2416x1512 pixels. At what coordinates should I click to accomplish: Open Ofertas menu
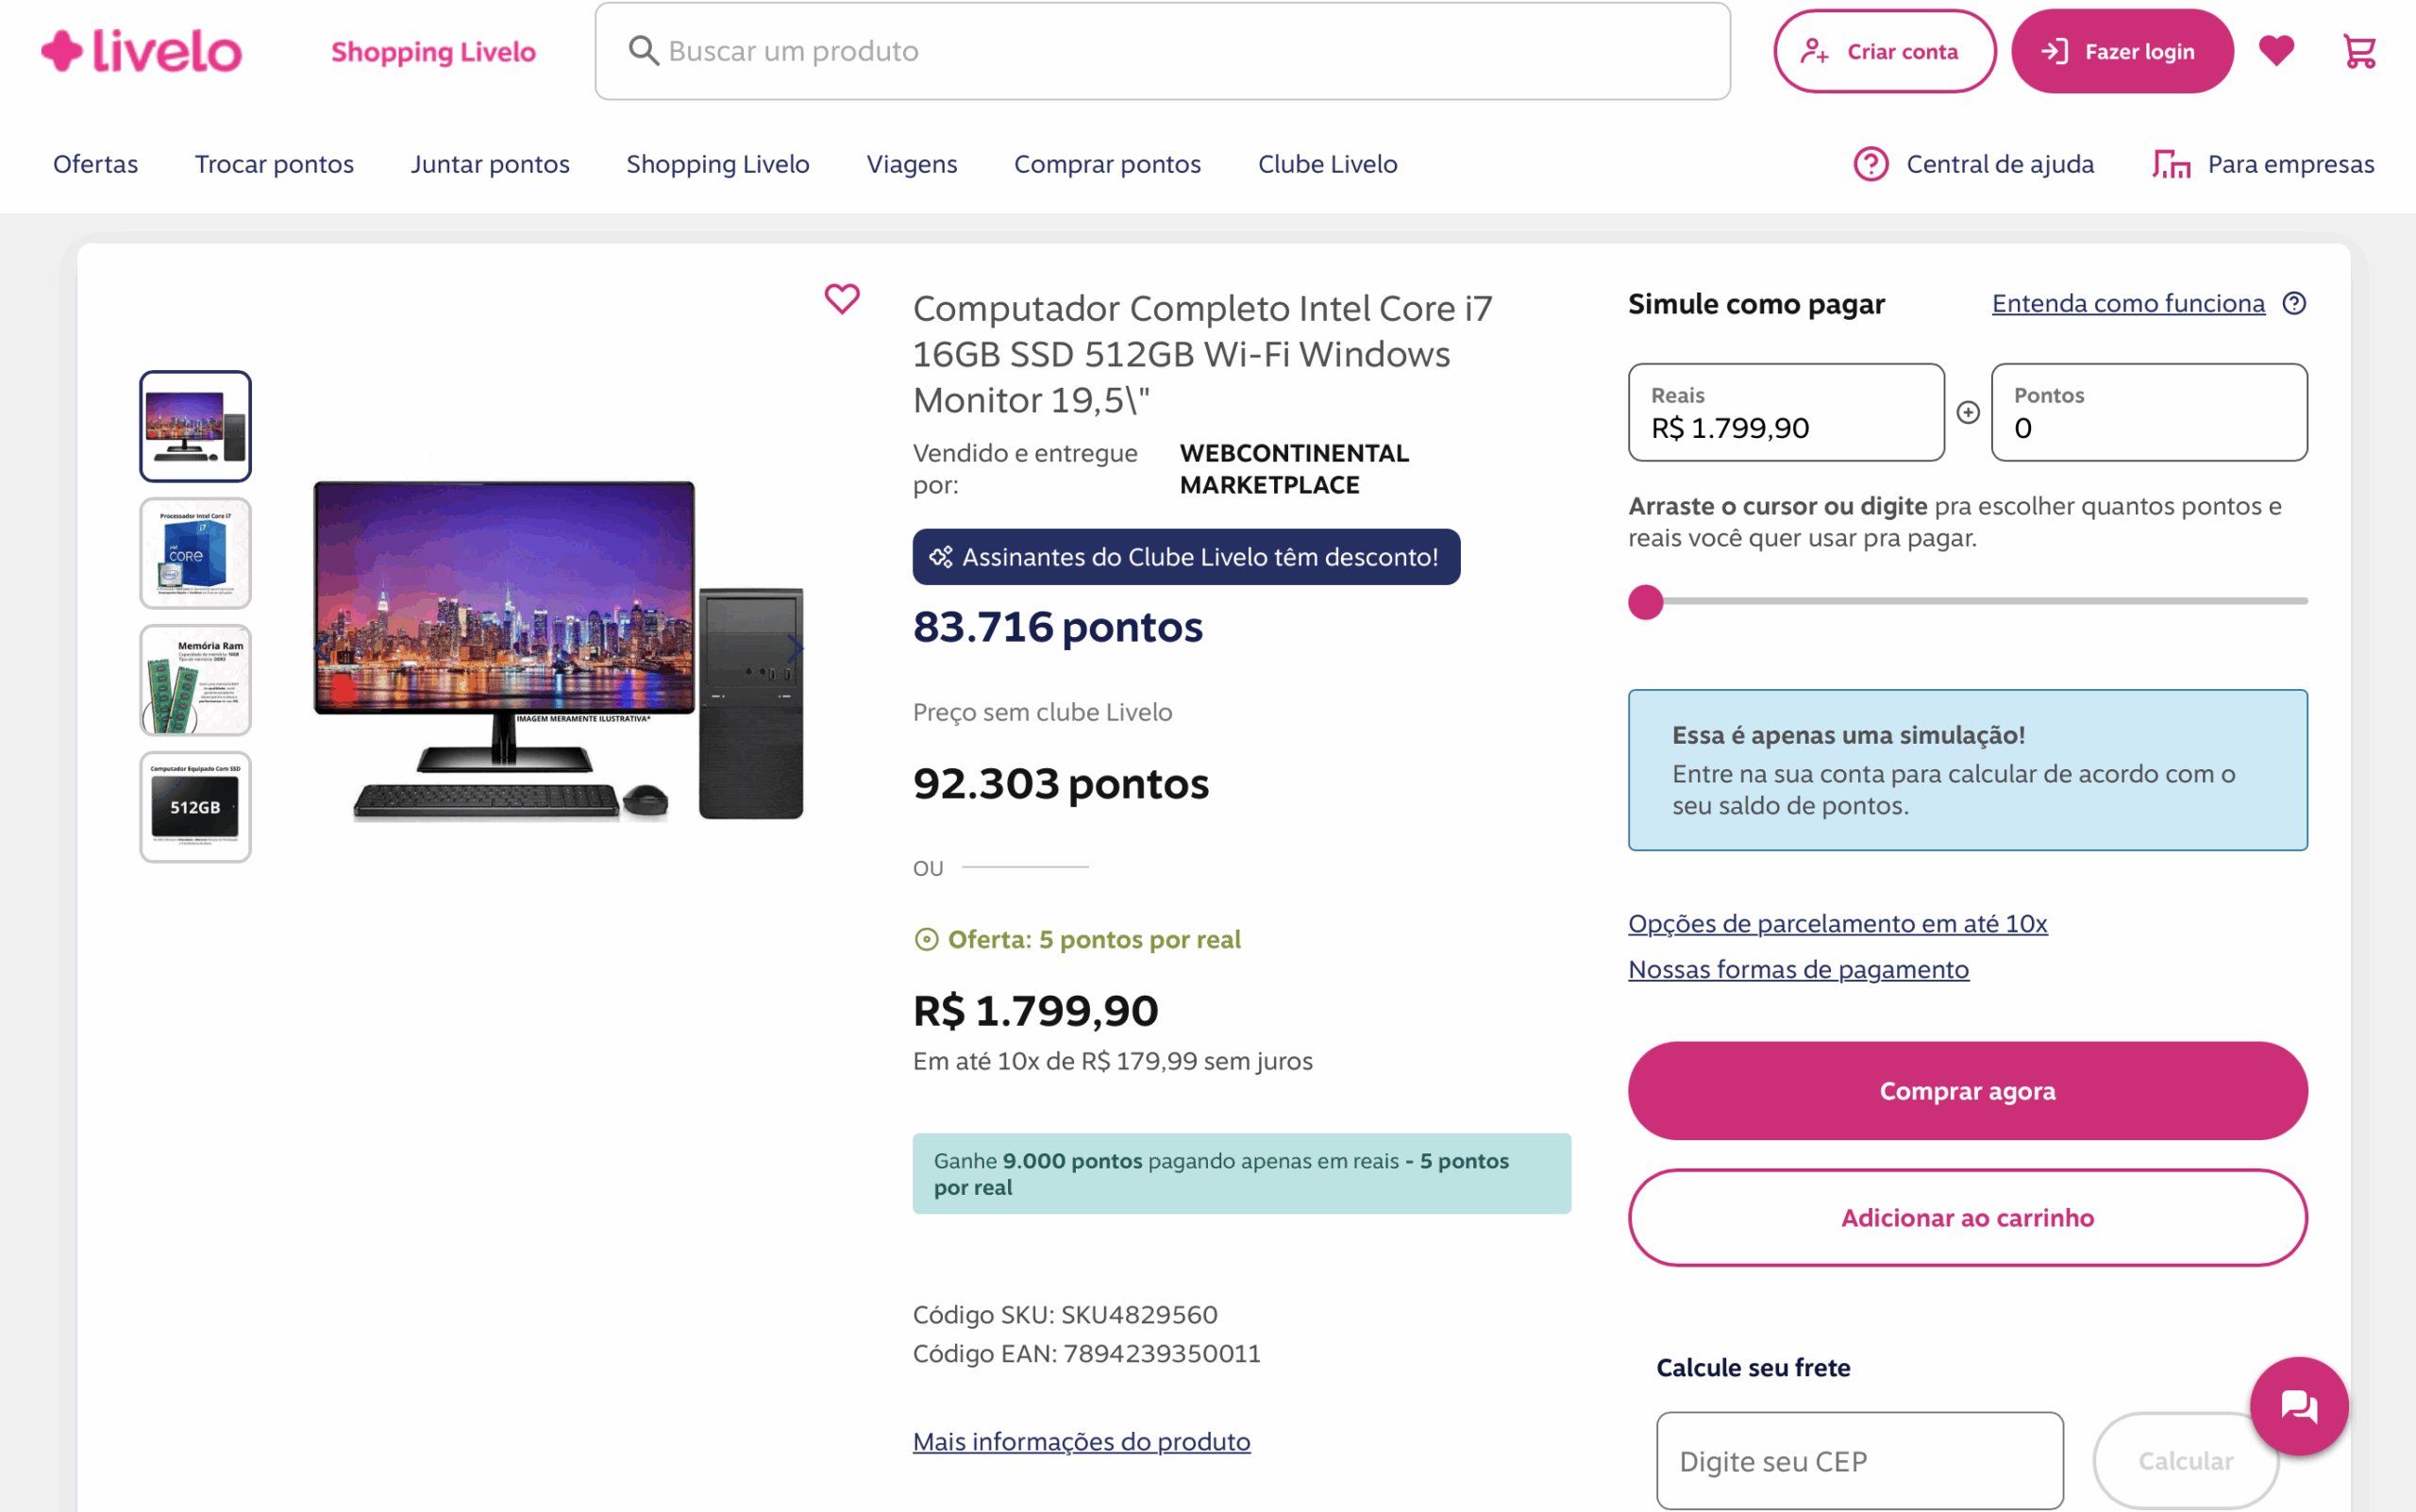pyautogui.click(x=95, y=164)
